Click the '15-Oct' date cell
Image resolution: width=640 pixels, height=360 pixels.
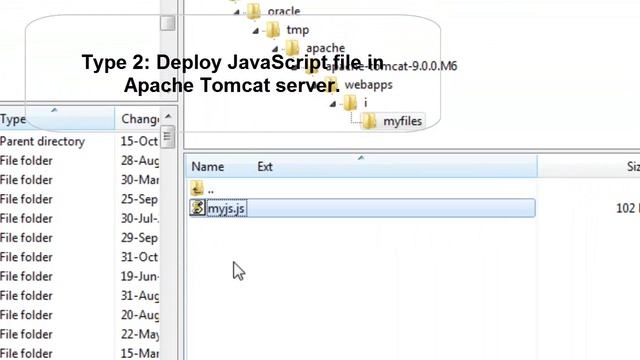pyautogui.click(x=139, y=141)
